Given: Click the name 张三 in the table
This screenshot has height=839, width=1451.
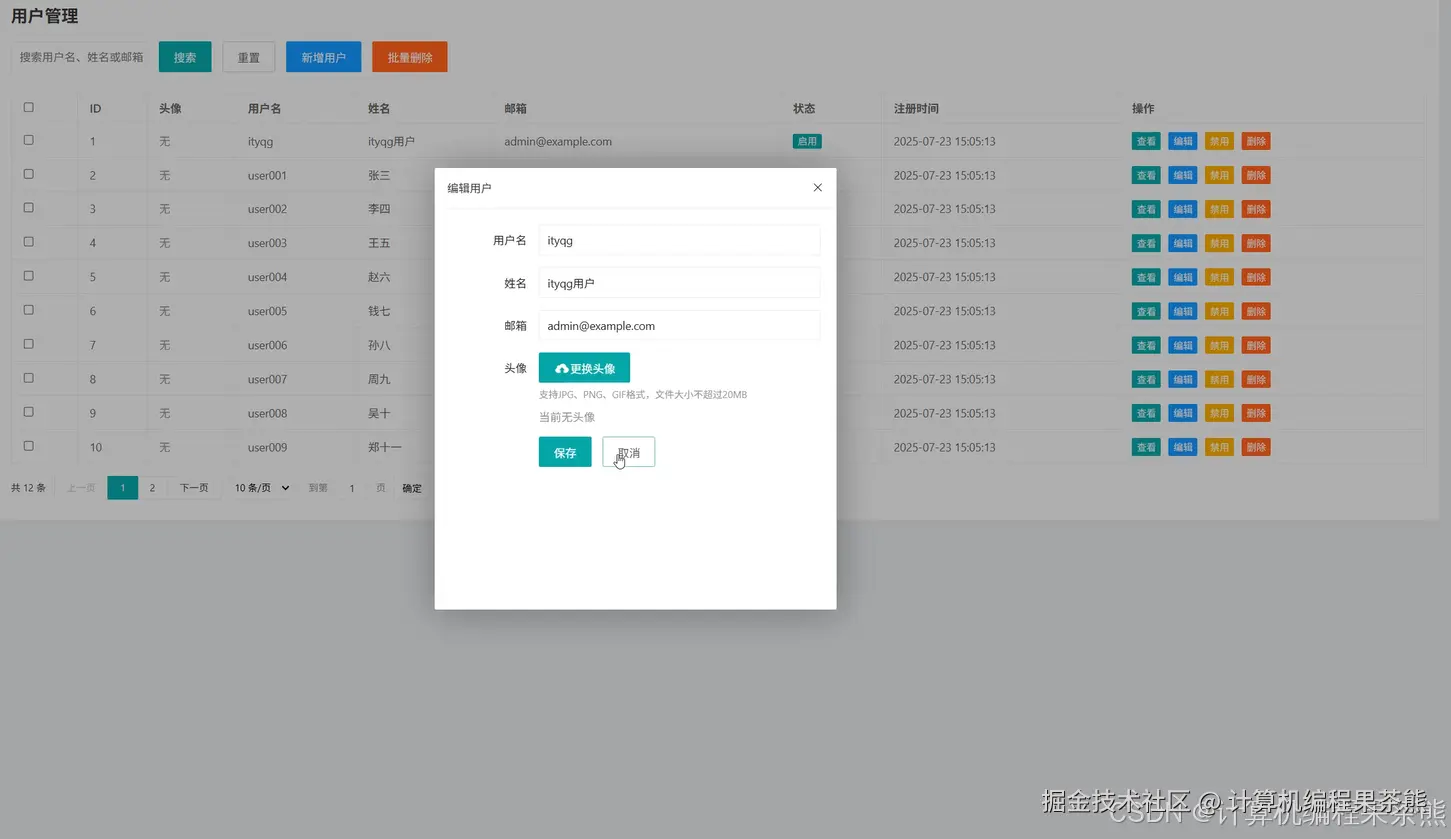Looking at the screenshot, I should pyautogui.click(x=379, y=175).
